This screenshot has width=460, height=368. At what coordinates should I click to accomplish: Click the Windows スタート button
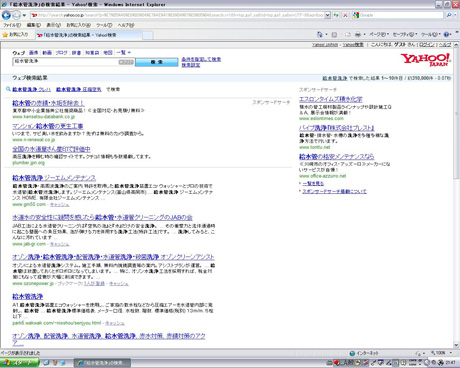(x=19, y=363)
